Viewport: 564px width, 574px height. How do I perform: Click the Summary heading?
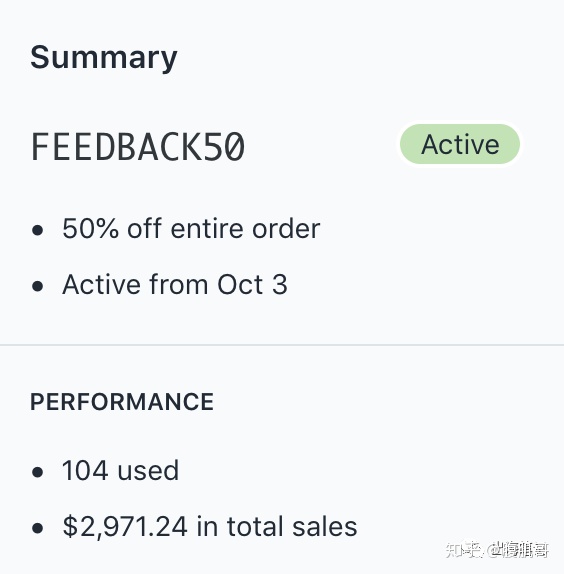coord(104,57)
